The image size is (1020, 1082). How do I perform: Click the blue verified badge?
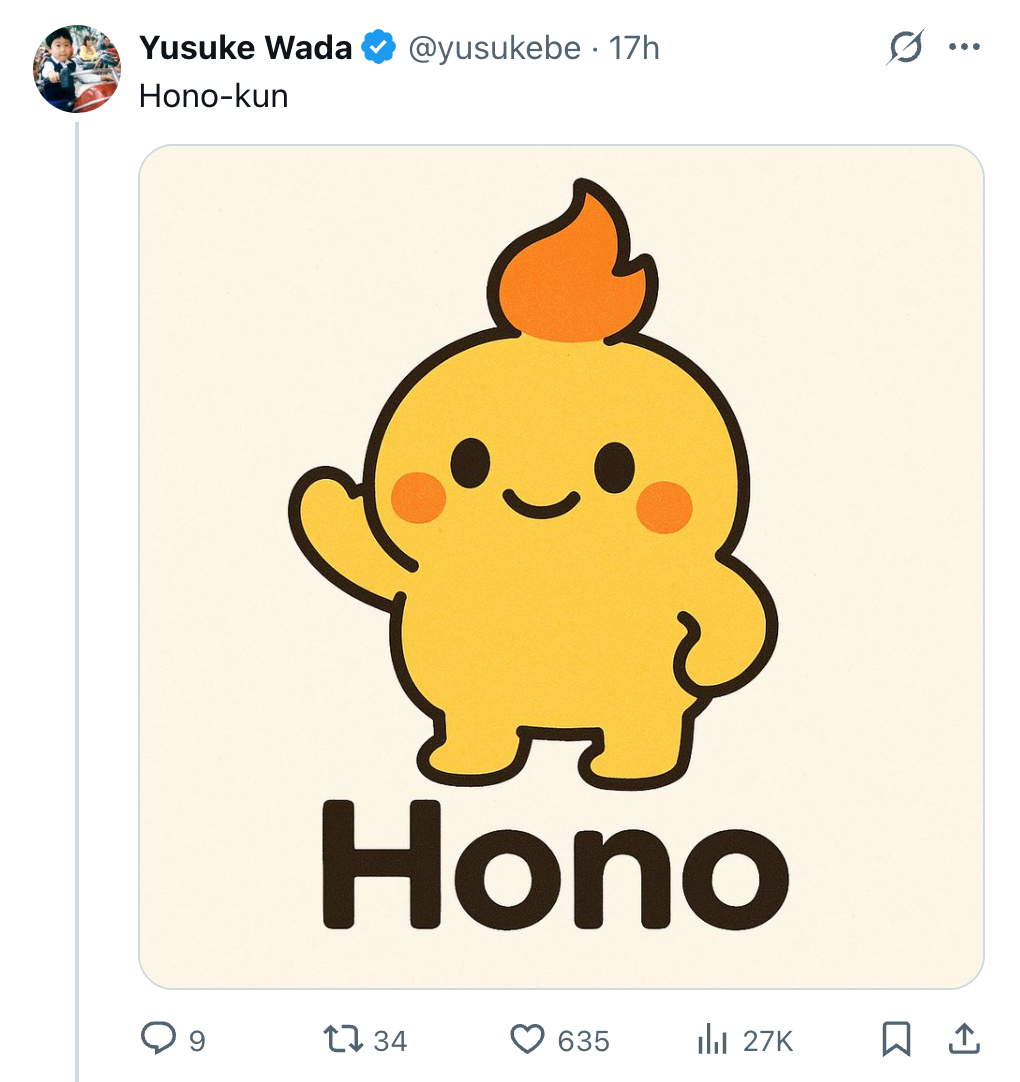click(379, 47)
